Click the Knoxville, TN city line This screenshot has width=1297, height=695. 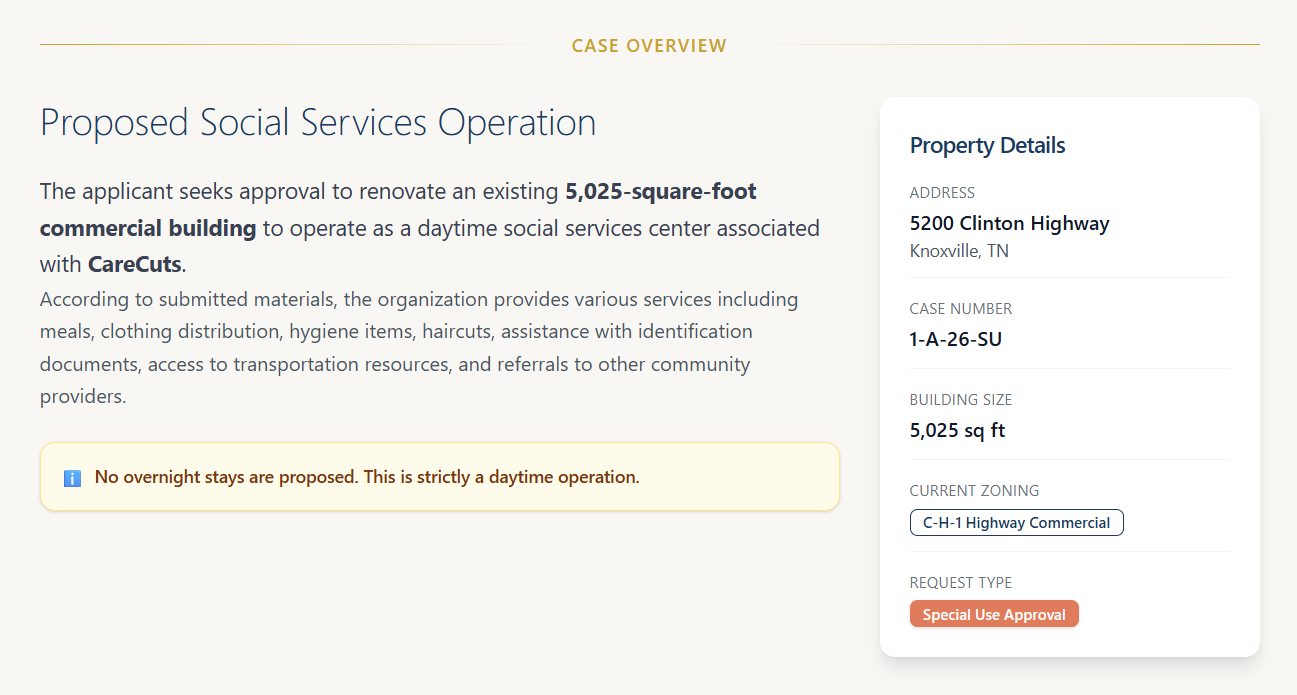(959, 251)
